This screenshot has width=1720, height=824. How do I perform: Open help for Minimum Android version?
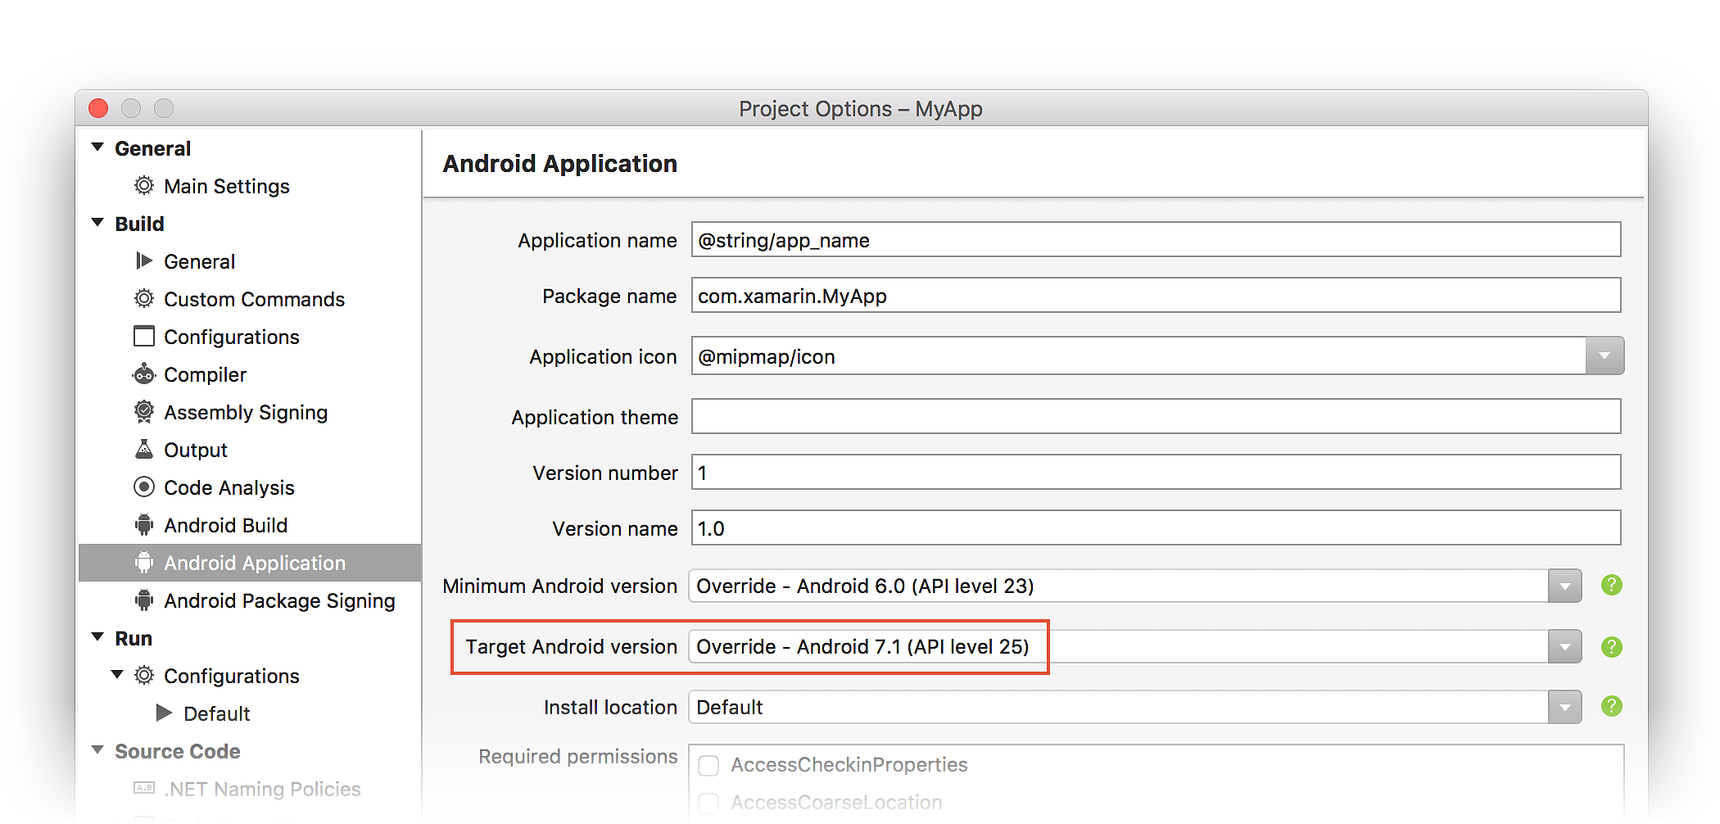click(1611, 585)
